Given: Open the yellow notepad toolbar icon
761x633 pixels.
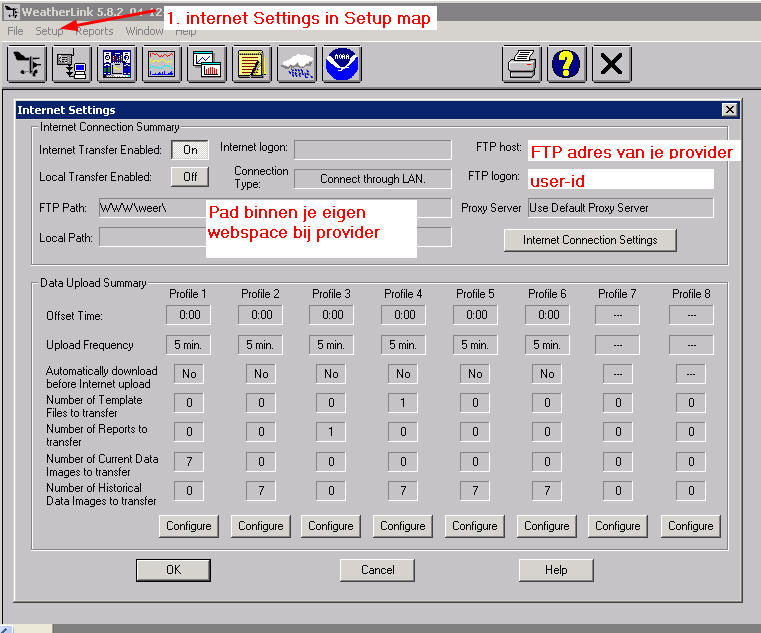Looking at the screenshot, I should (x=253, y=64).
